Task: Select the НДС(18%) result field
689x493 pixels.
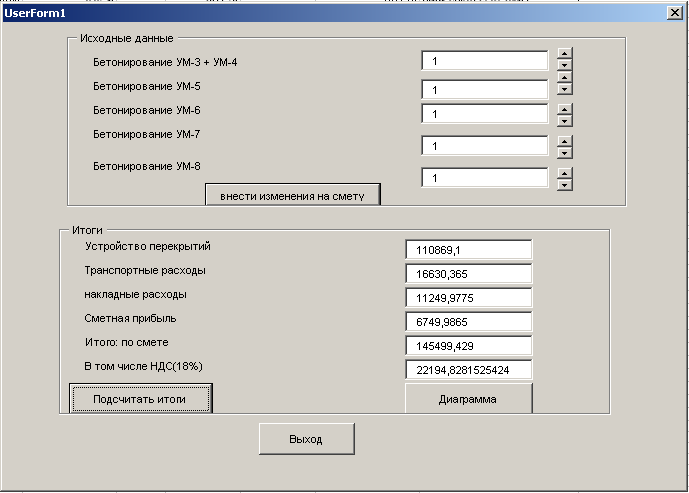Action: (468, 370)
